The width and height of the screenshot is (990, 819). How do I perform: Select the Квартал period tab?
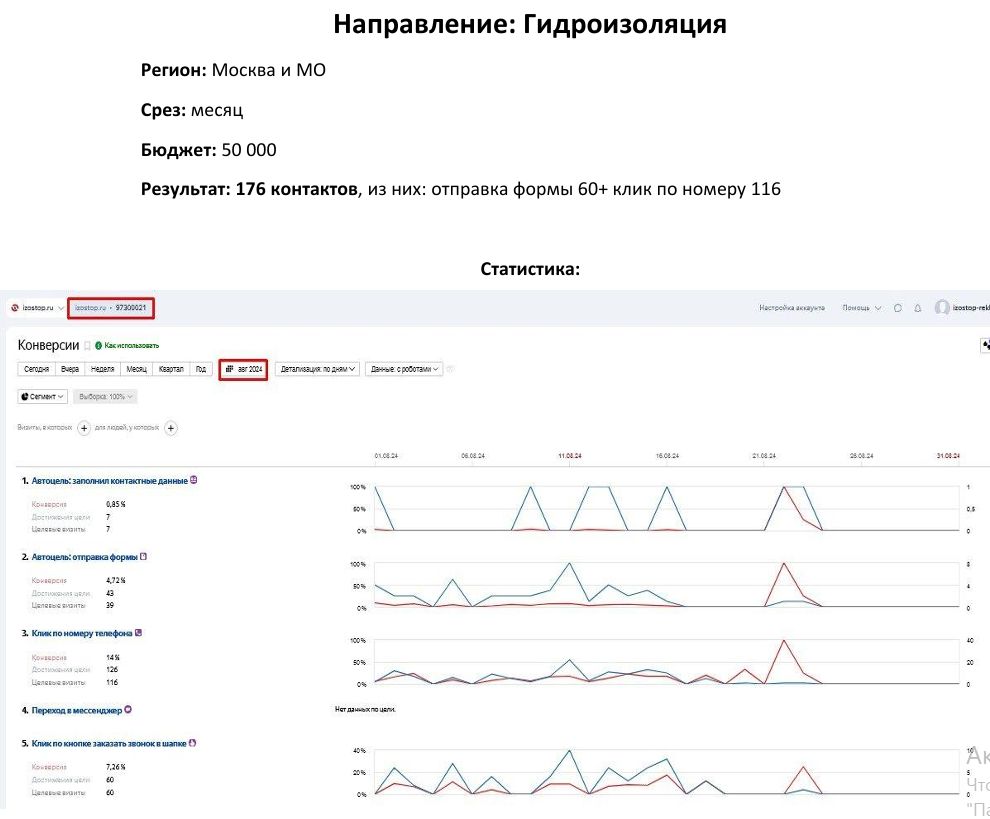point(171,369)
